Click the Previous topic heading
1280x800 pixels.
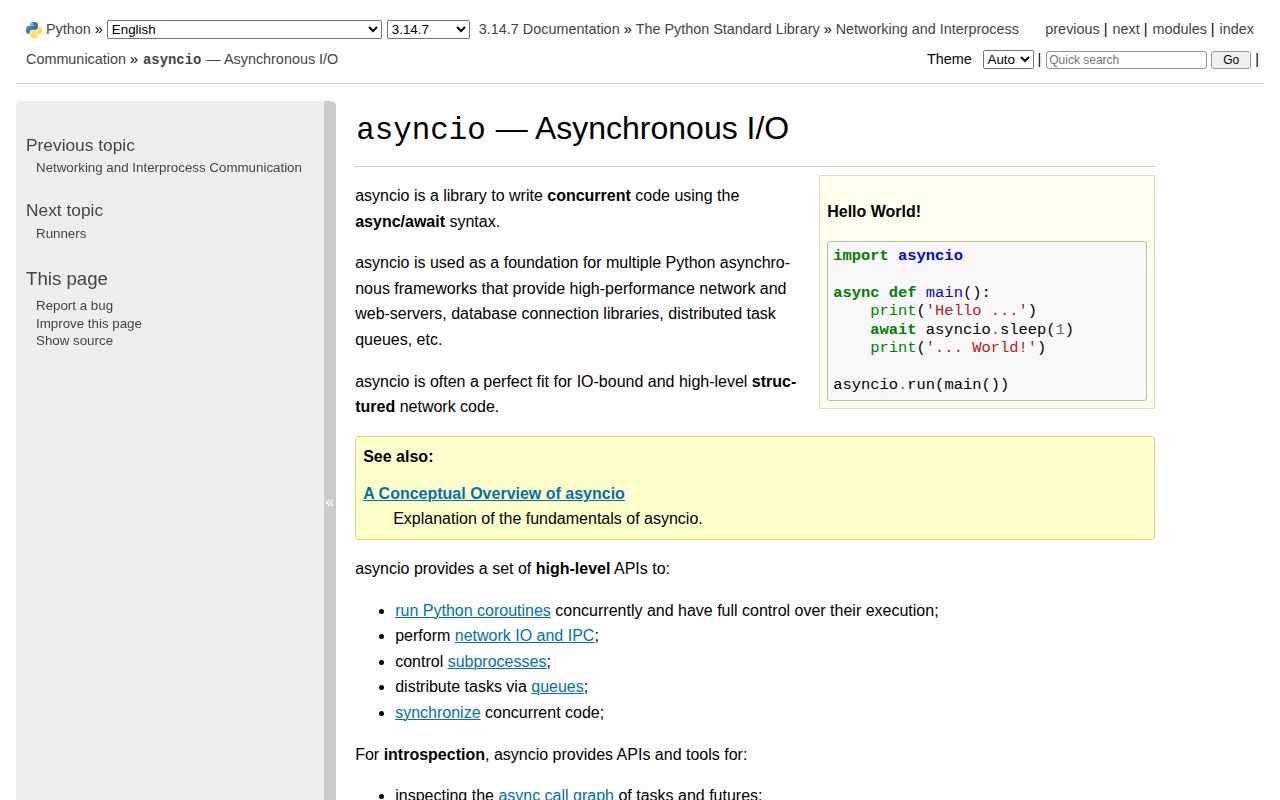pyautogui.click(x=80, y=146)
